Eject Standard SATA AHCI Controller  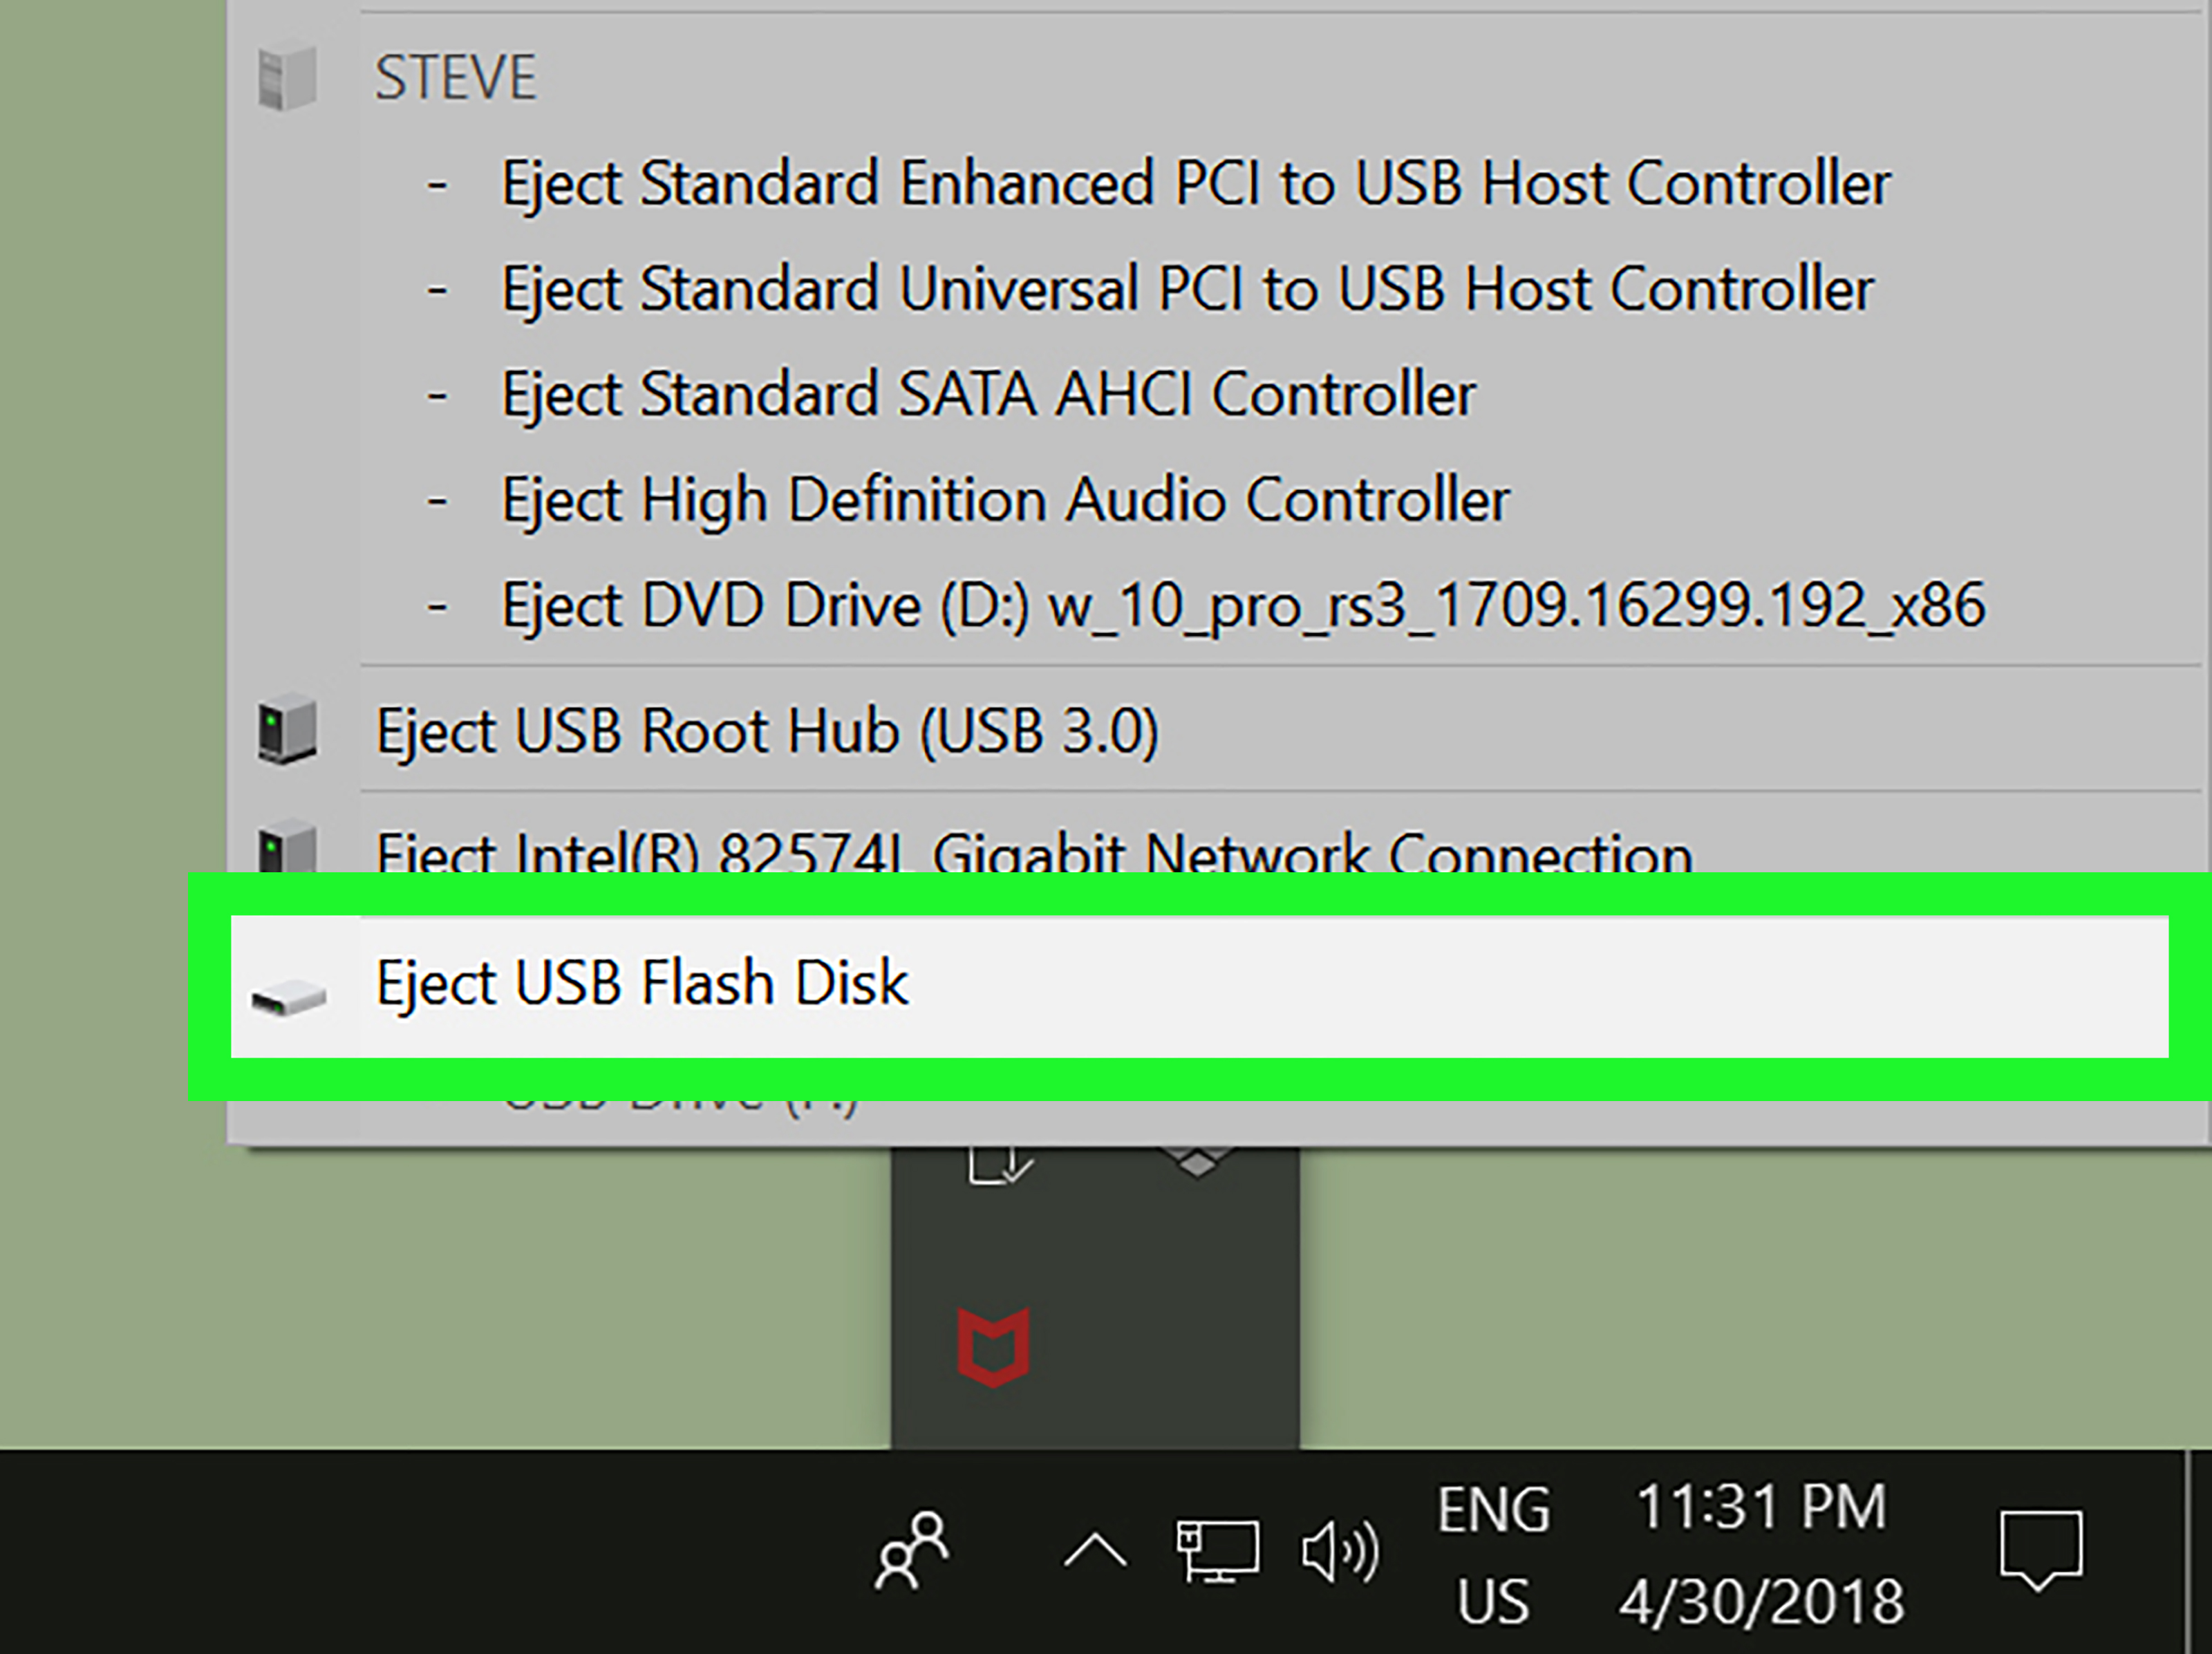[988, 394]
